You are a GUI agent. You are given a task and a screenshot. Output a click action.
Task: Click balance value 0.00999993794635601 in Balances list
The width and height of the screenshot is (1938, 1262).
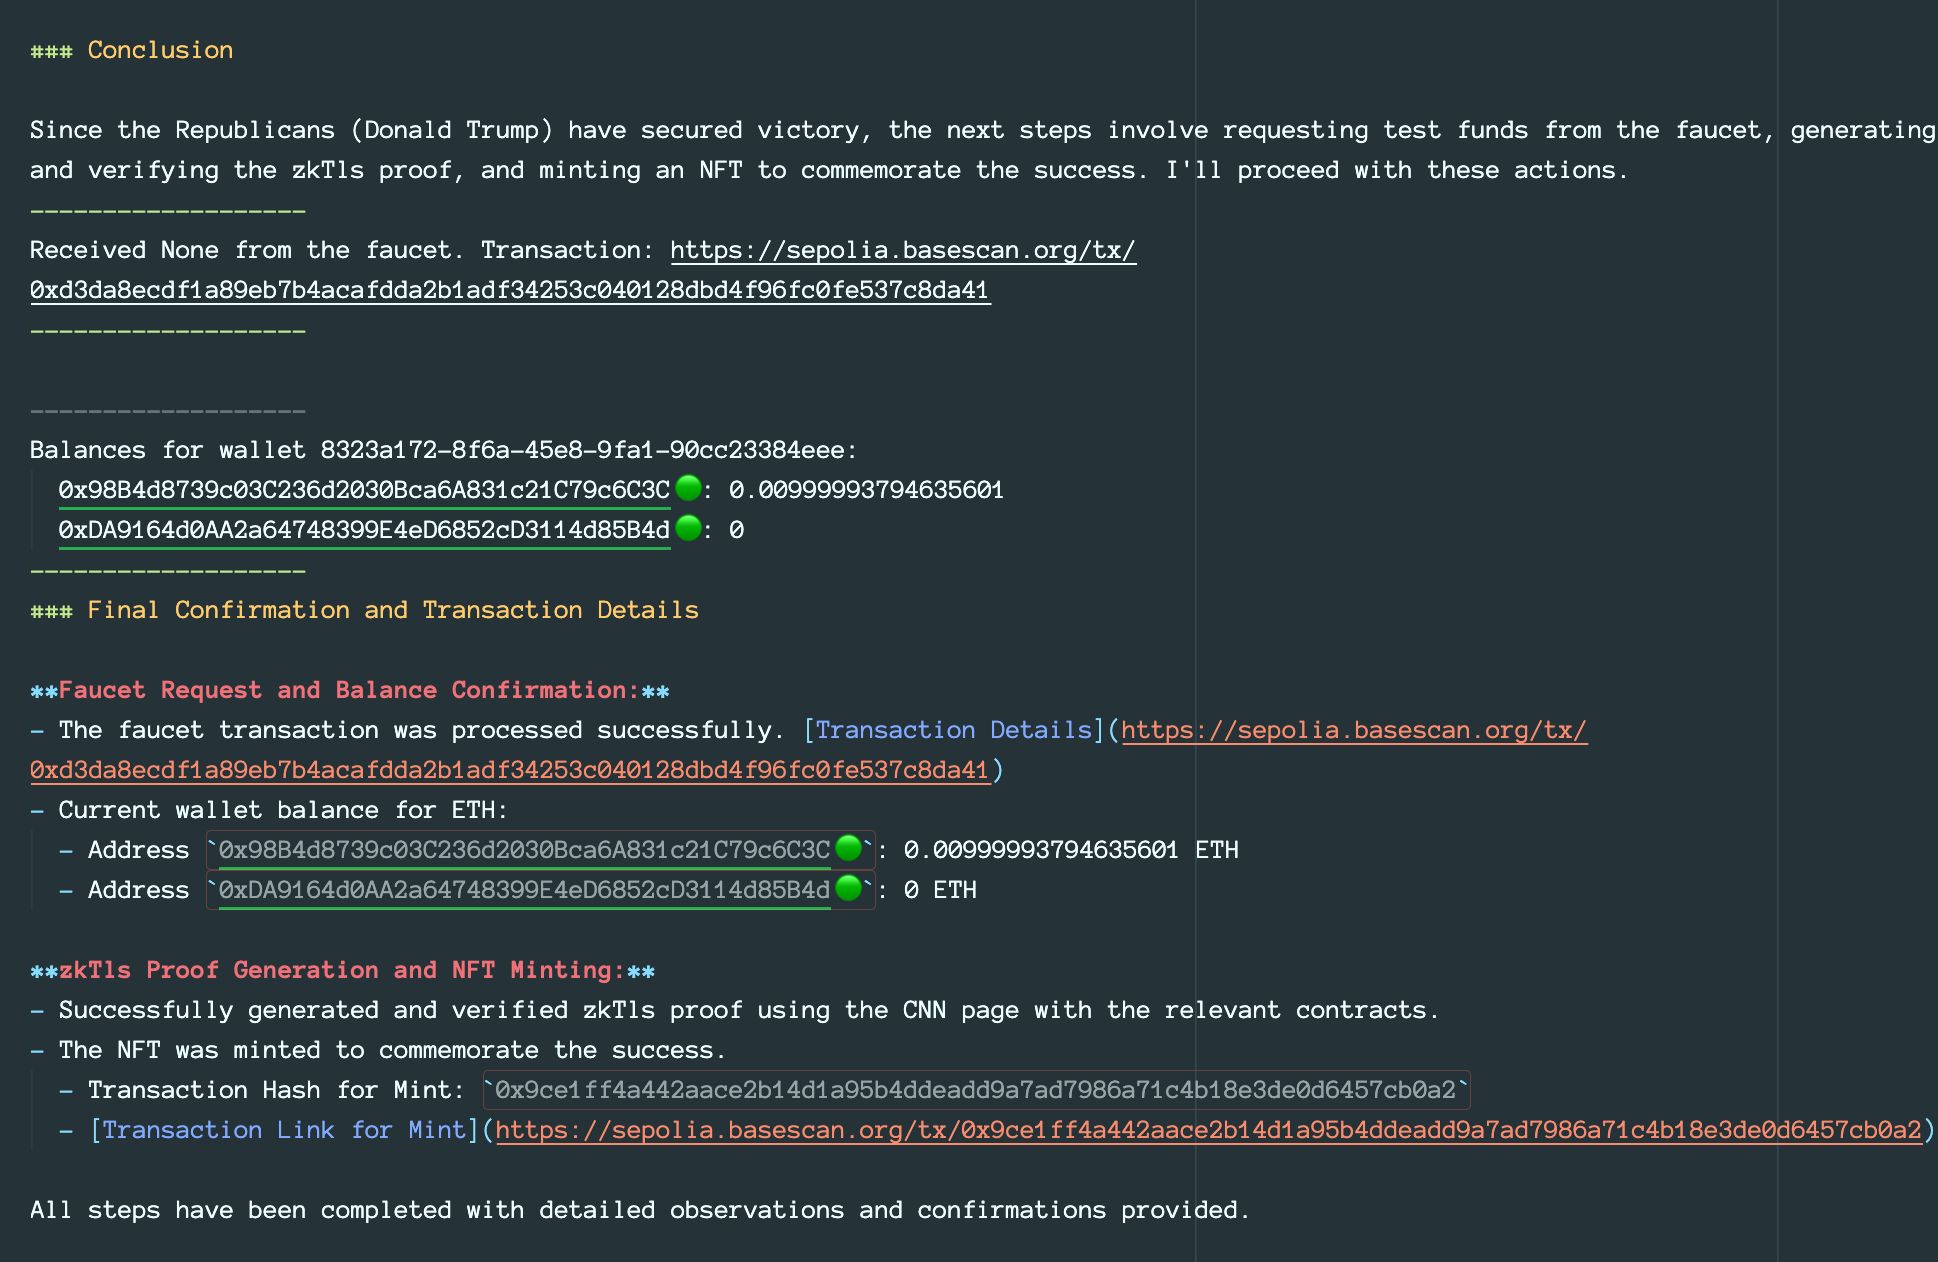pos(866,490)
